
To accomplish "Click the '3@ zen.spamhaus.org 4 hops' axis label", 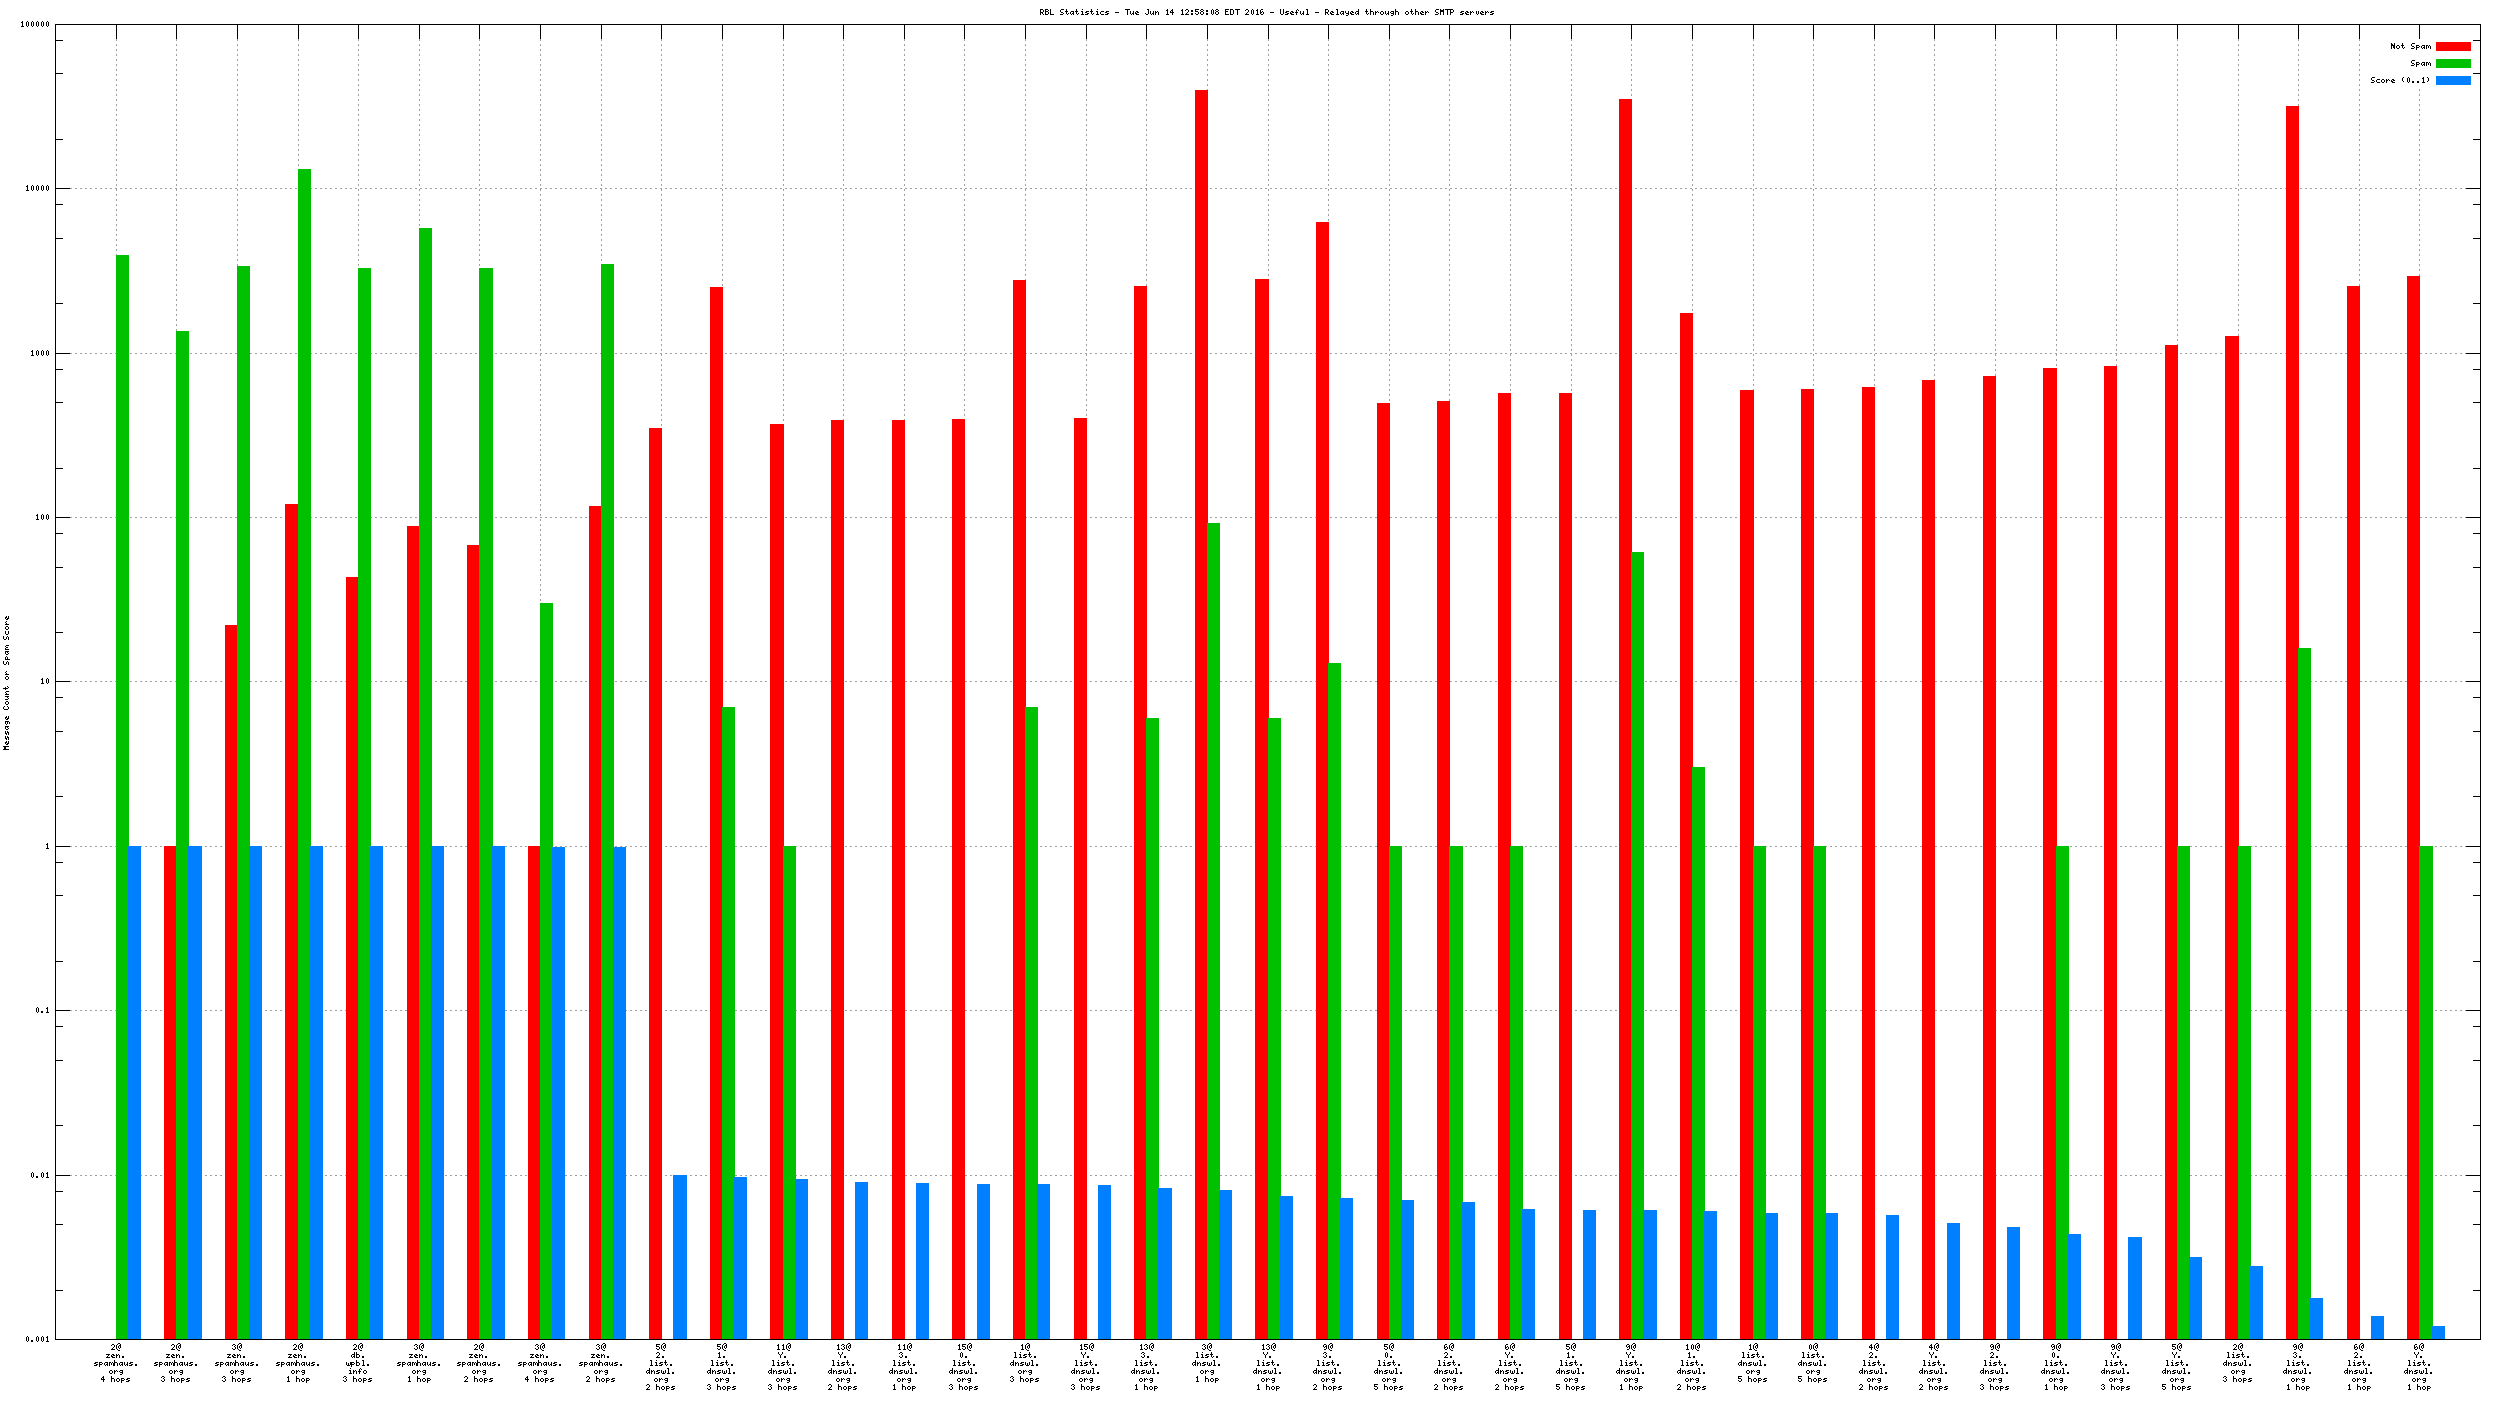I will [540, 1364].
